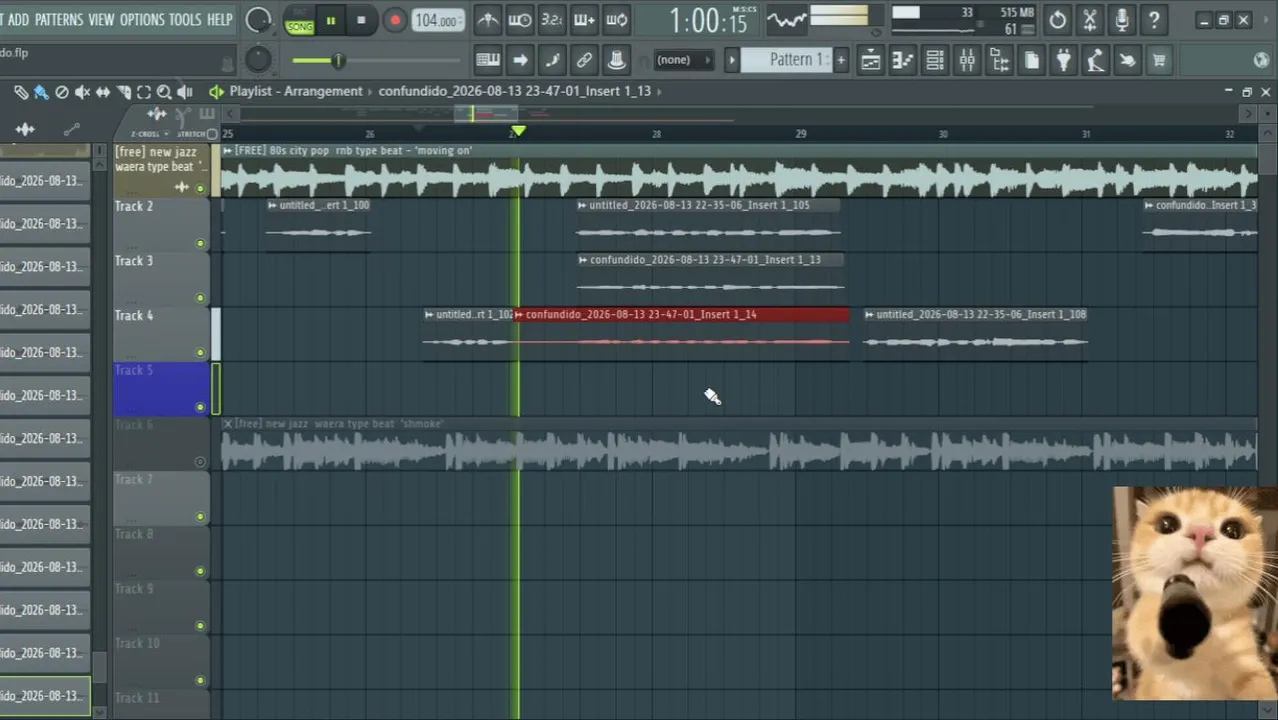Click the scissors icon in top toolbar
This screenshot has height=720, width=1278.
coord(1090,20)
